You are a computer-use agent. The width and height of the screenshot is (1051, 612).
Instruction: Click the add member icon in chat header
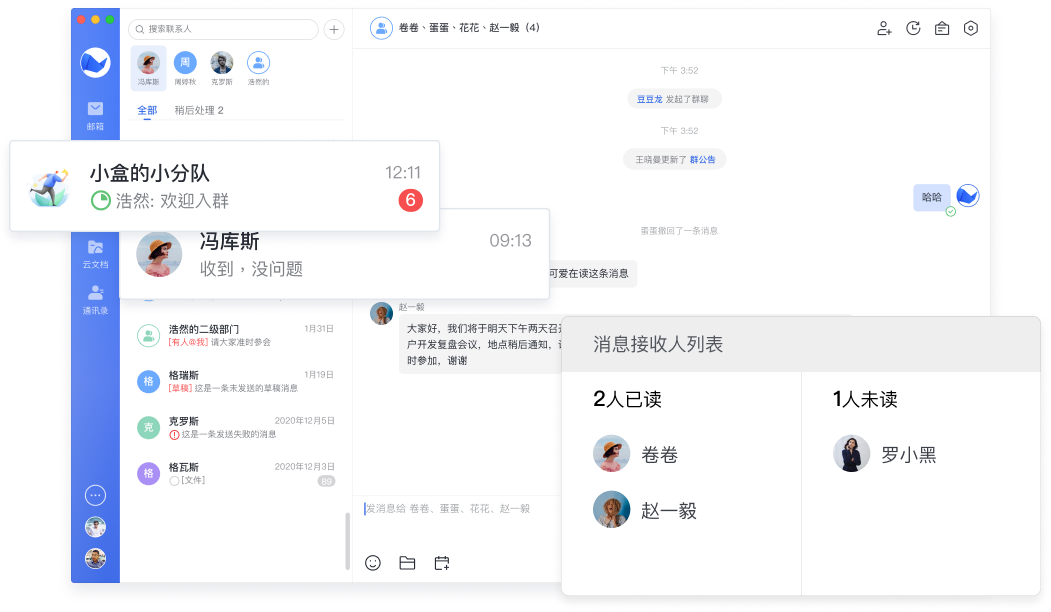884,29
